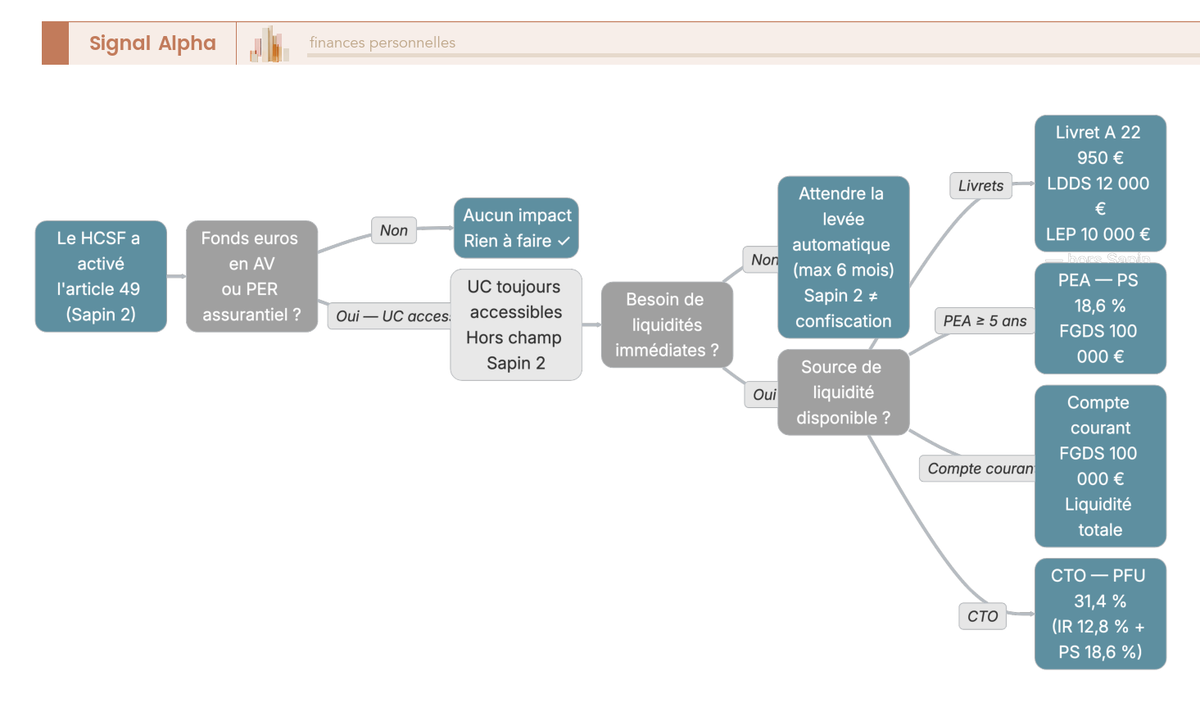Select the 'CTO — PFU 31,4 %' node
The height and width of the screenshot is (721, 1200).
click(1100, 613)
